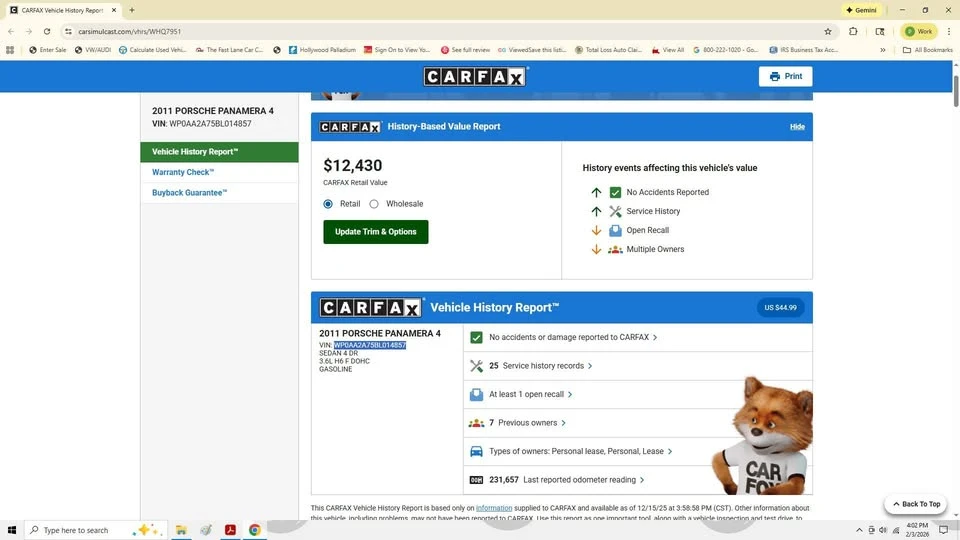Image resolution: width=960 pixels, height=540 pixels.
Task: Click green checkmark next to No Accidents Reported
Action: 615,192
